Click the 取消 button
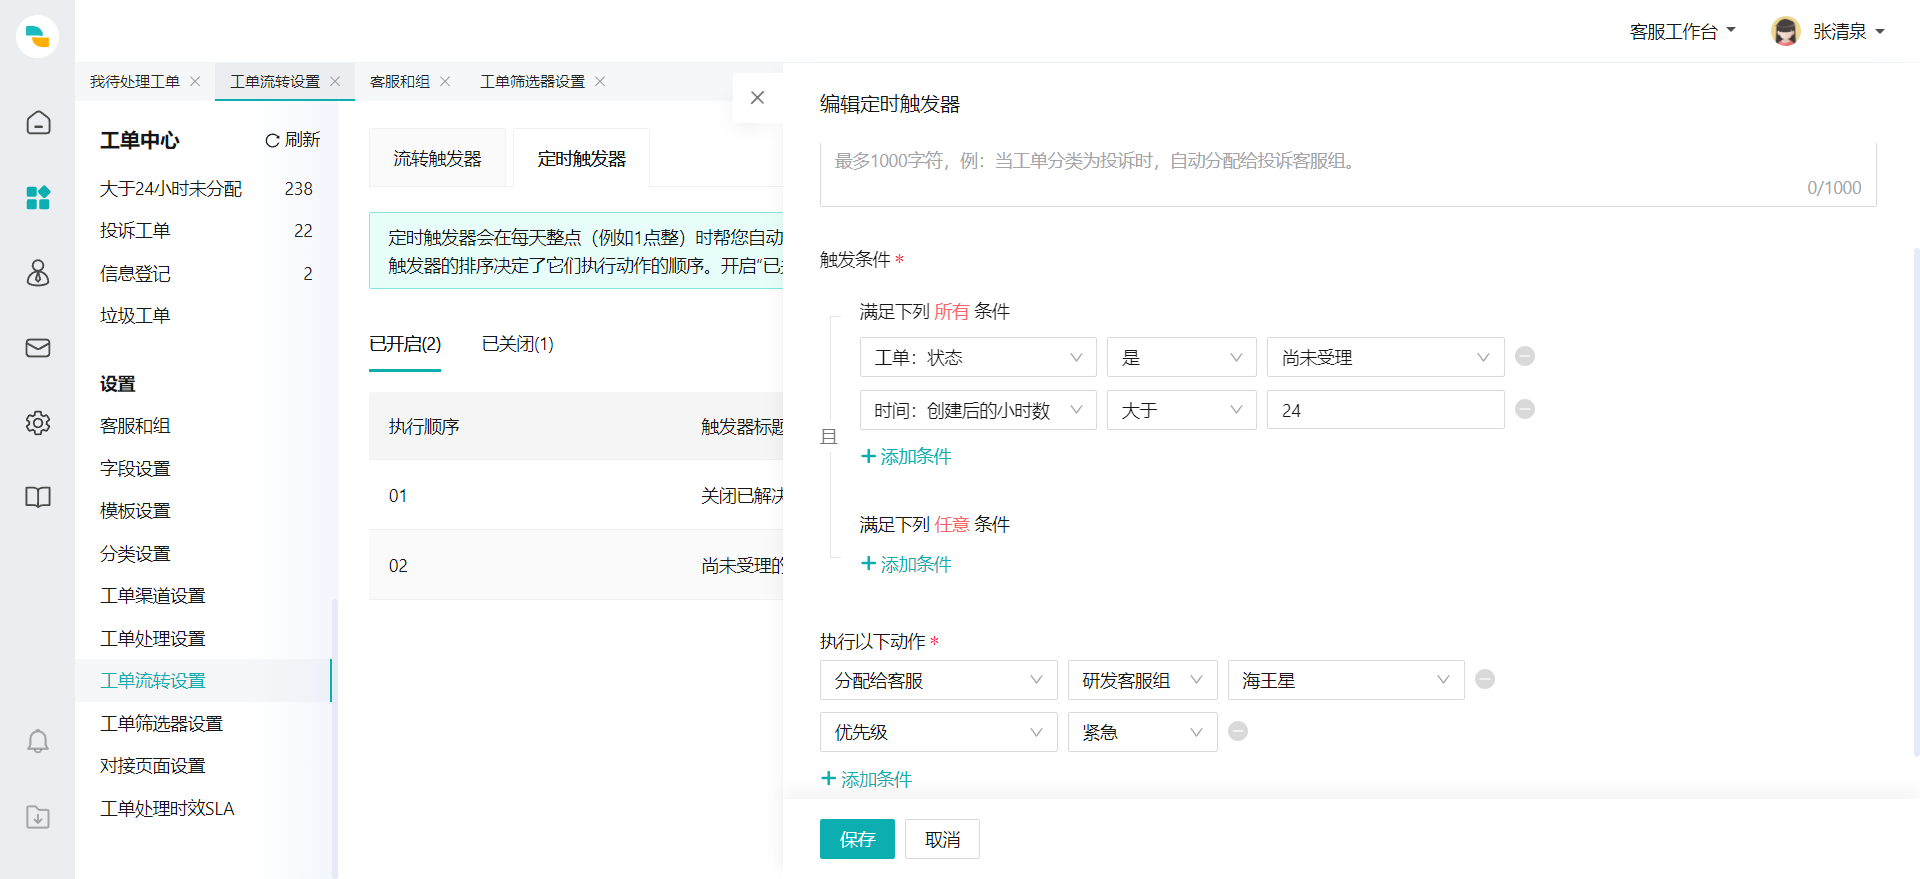Viewport: 1920px width, 879px height. click(x=942, y=839)
